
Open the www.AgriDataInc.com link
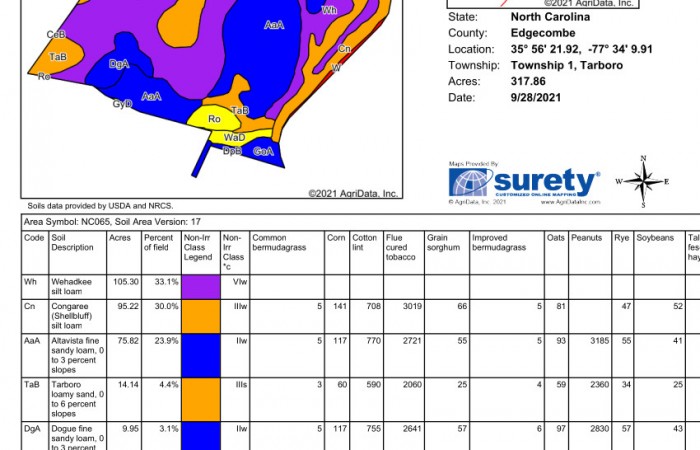pos(570,202)
